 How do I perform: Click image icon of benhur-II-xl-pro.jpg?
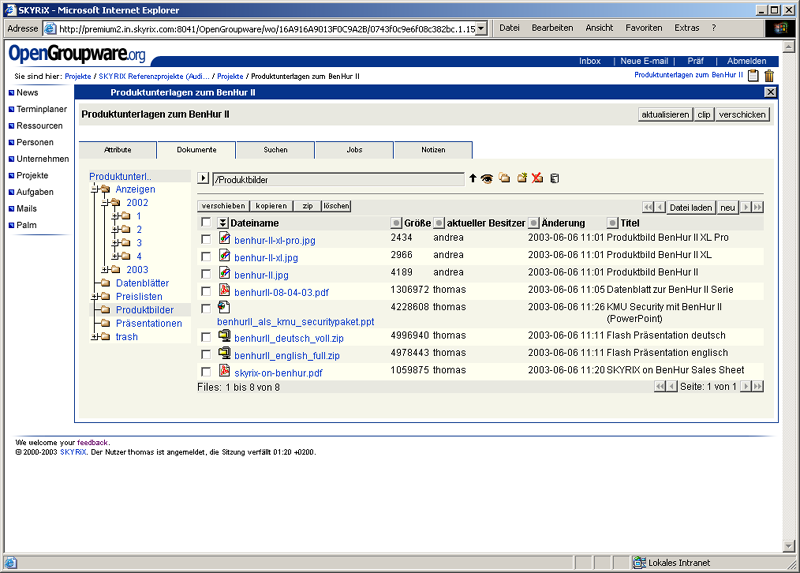click(224, 238)
